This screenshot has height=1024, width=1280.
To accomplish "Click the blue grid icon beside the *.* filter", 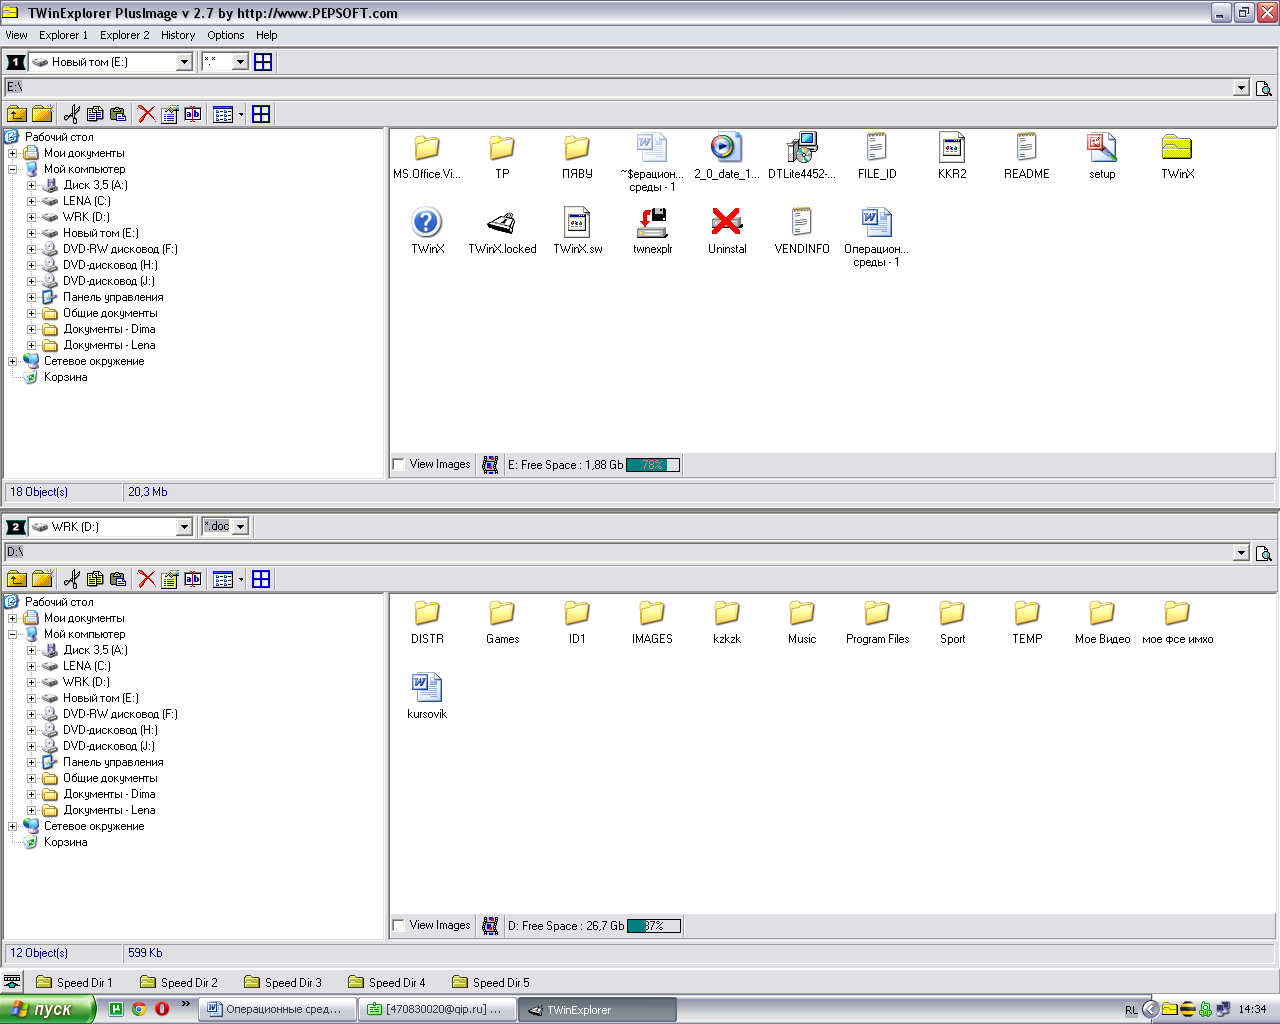I will (263, 62).
